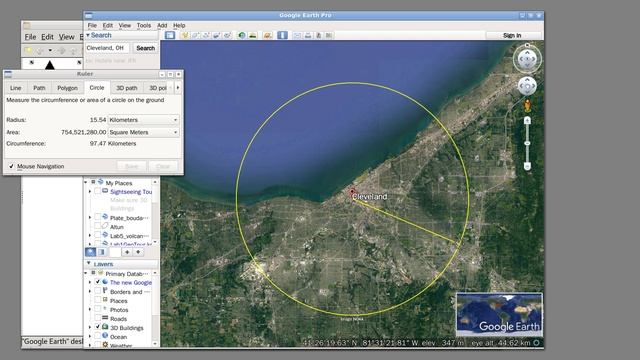
Task: Open the File menu in Google Earth
Action: (92, 25)
